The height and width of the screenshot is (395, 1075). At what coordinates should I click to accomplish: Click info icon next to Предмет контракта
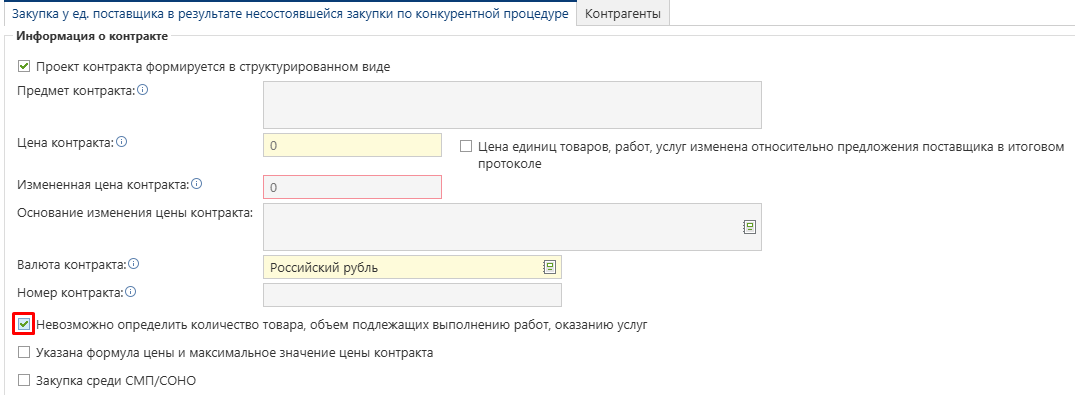142,91
